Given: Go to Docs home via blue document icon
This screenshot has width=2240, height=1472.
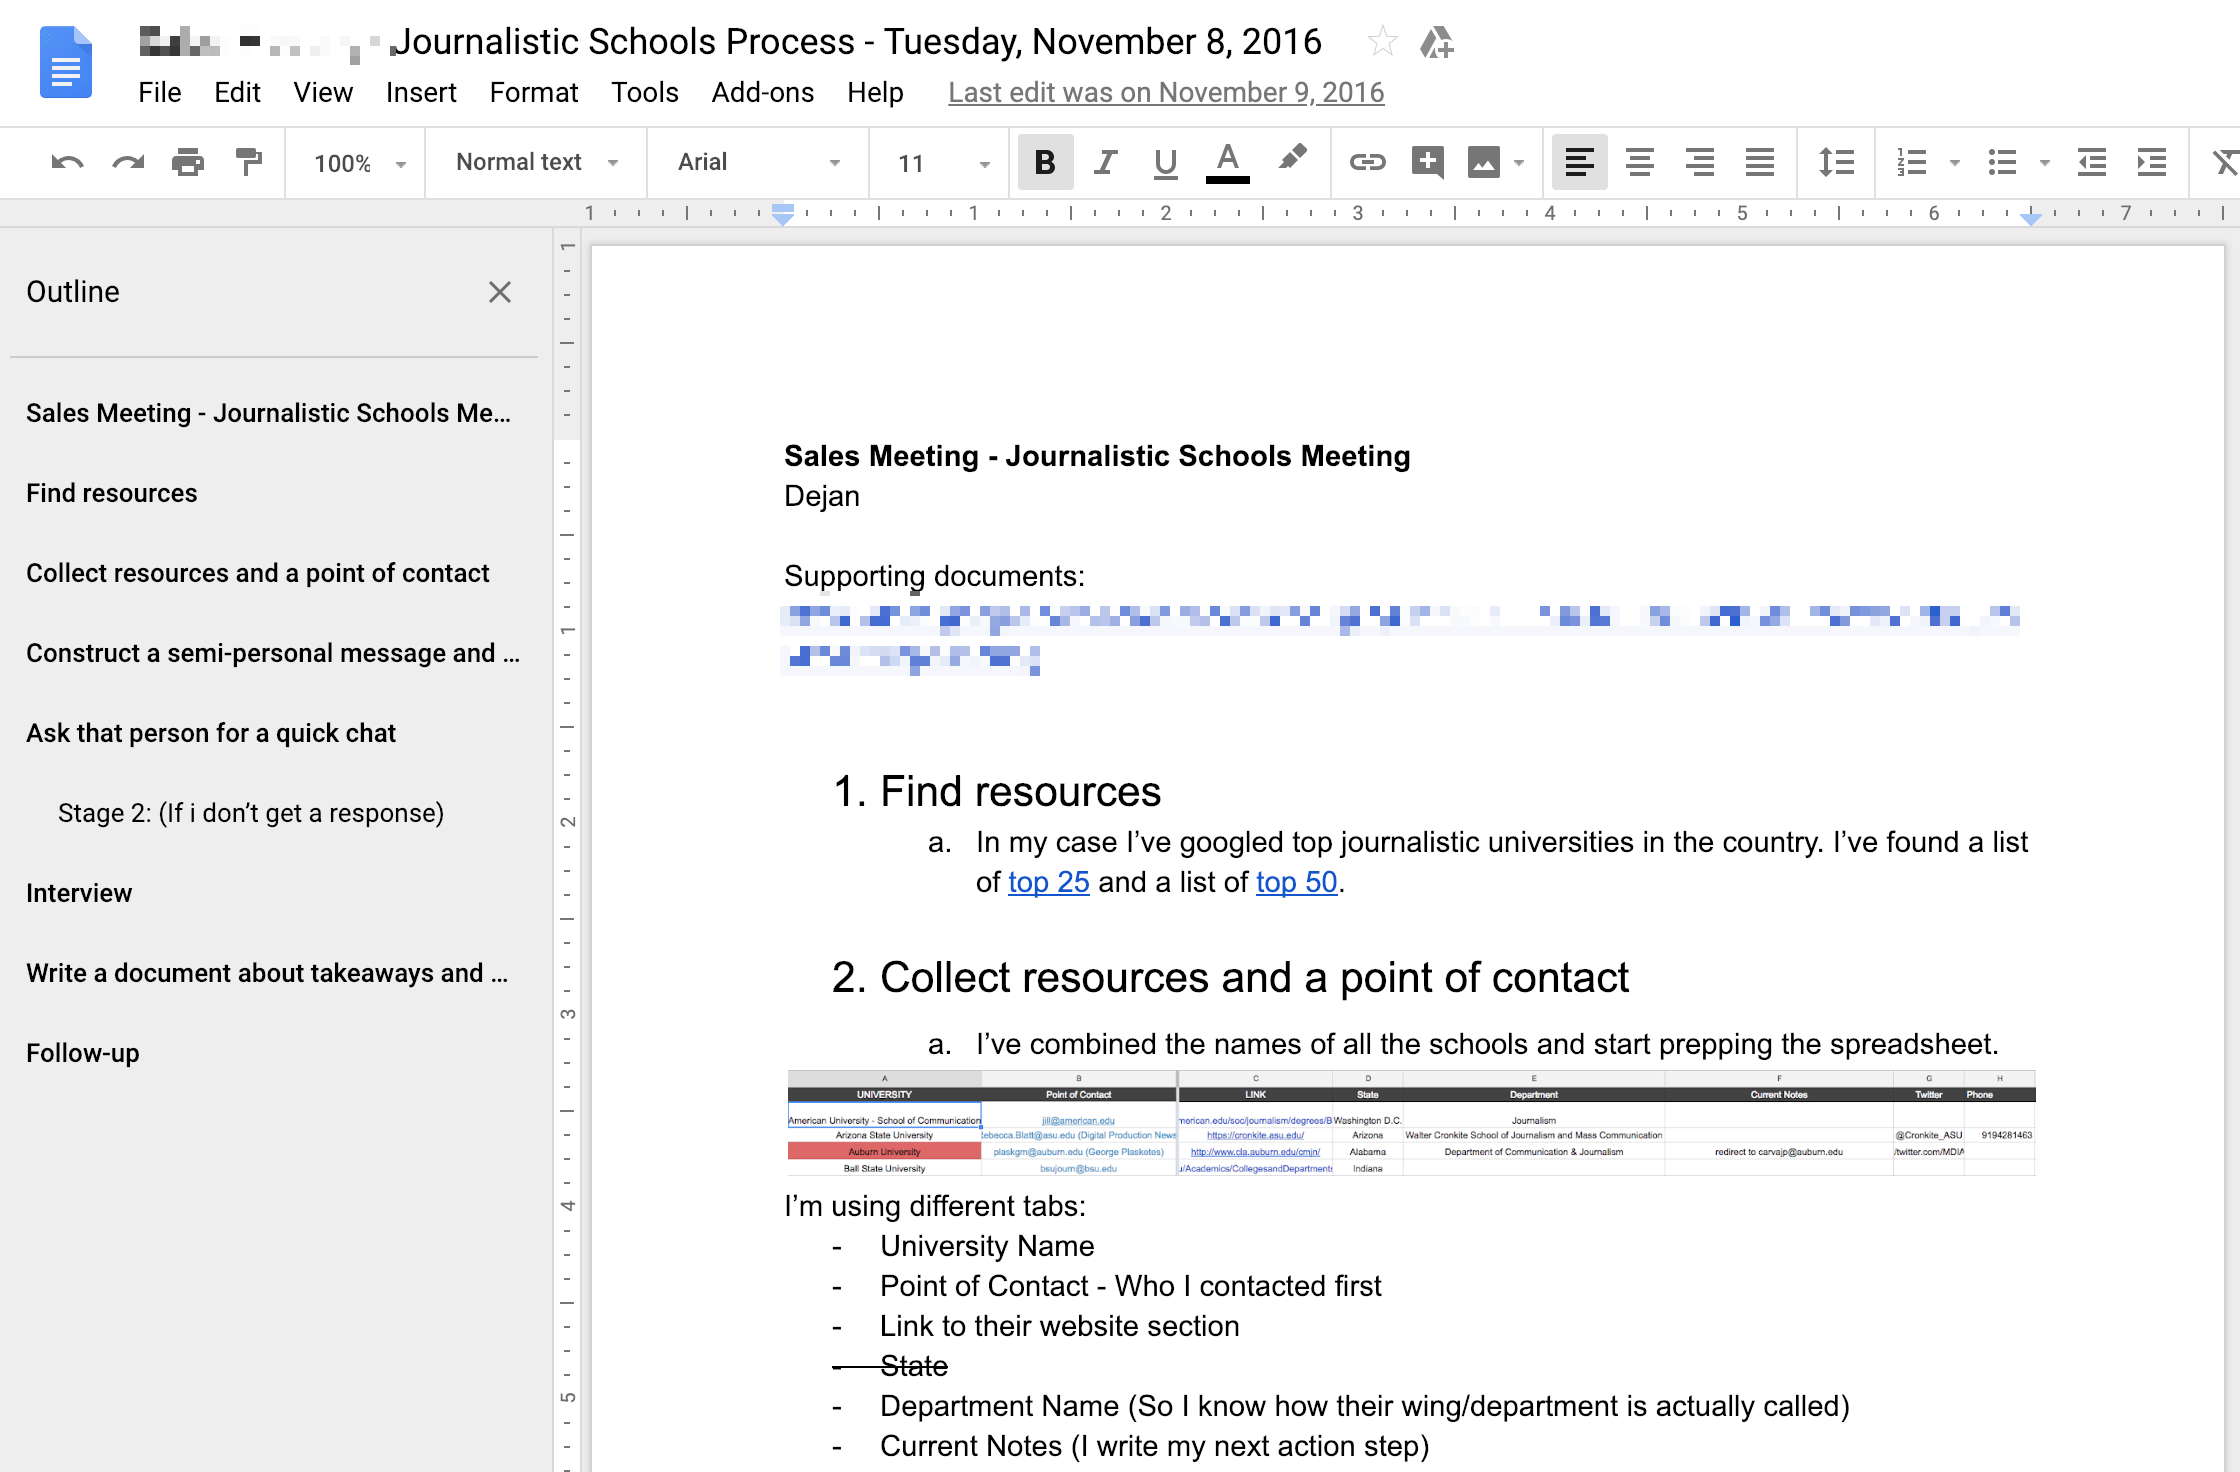Looking at the screenshot, I should coord(66,63).
